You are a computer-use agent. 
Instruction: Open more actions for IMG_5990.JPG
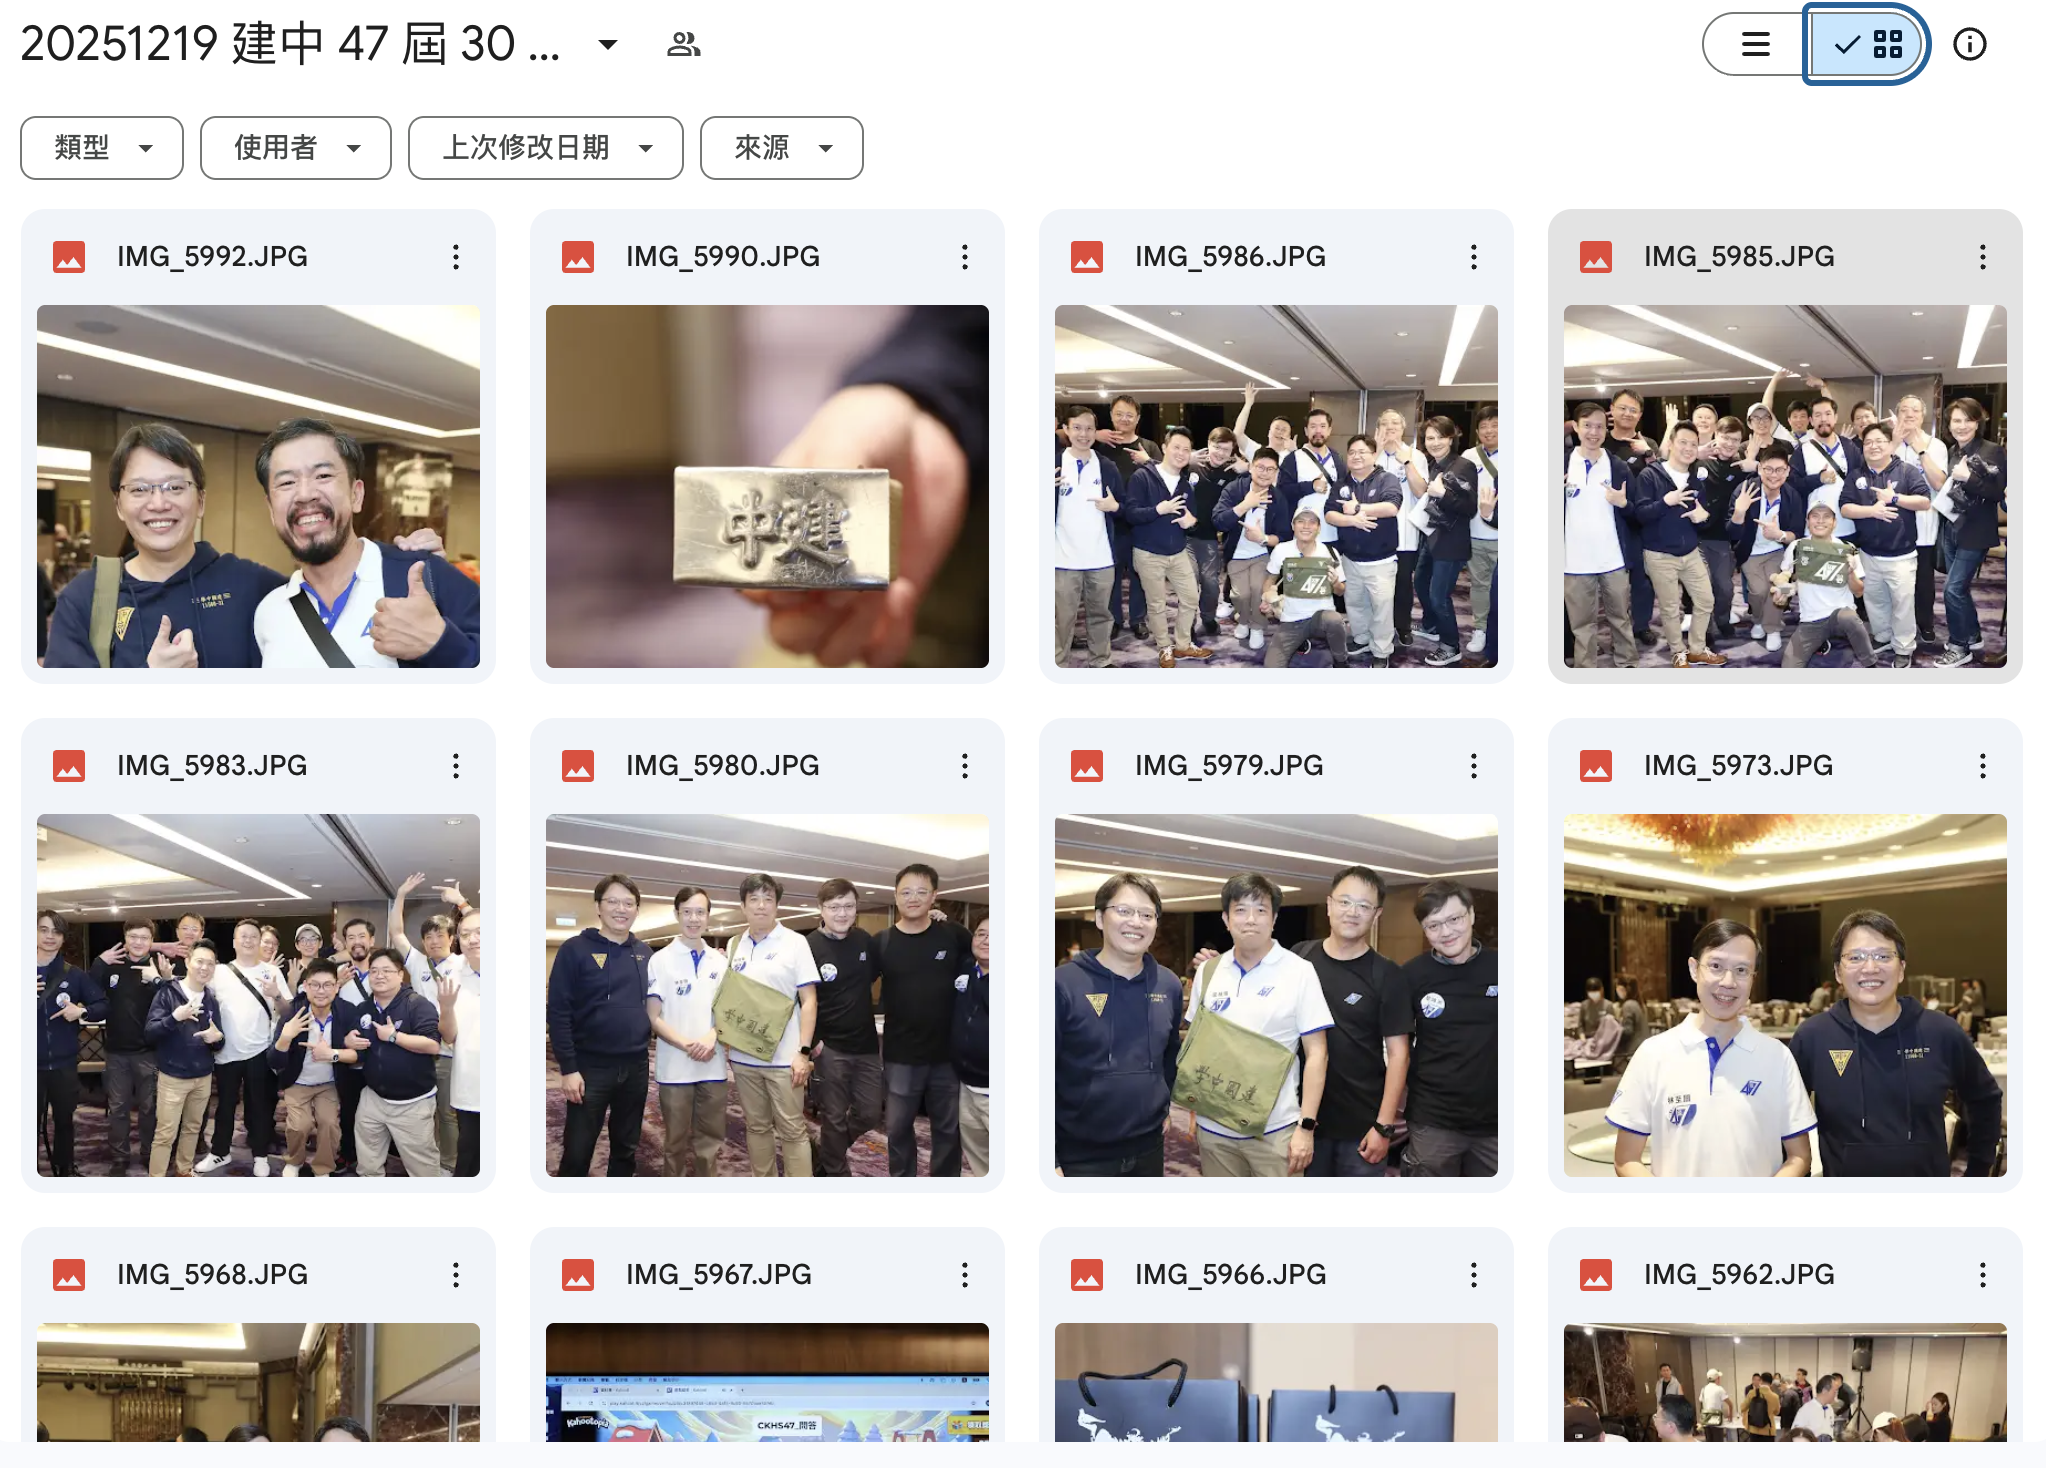965,257
